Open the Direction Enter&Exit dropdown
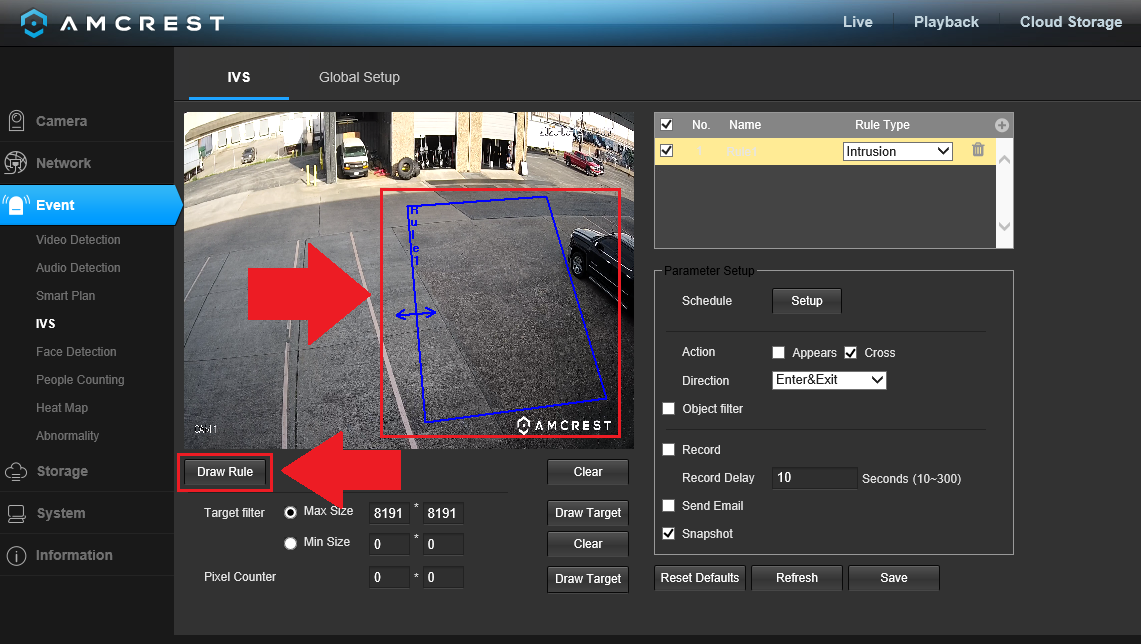The image size is (1141, 644). 829,380
